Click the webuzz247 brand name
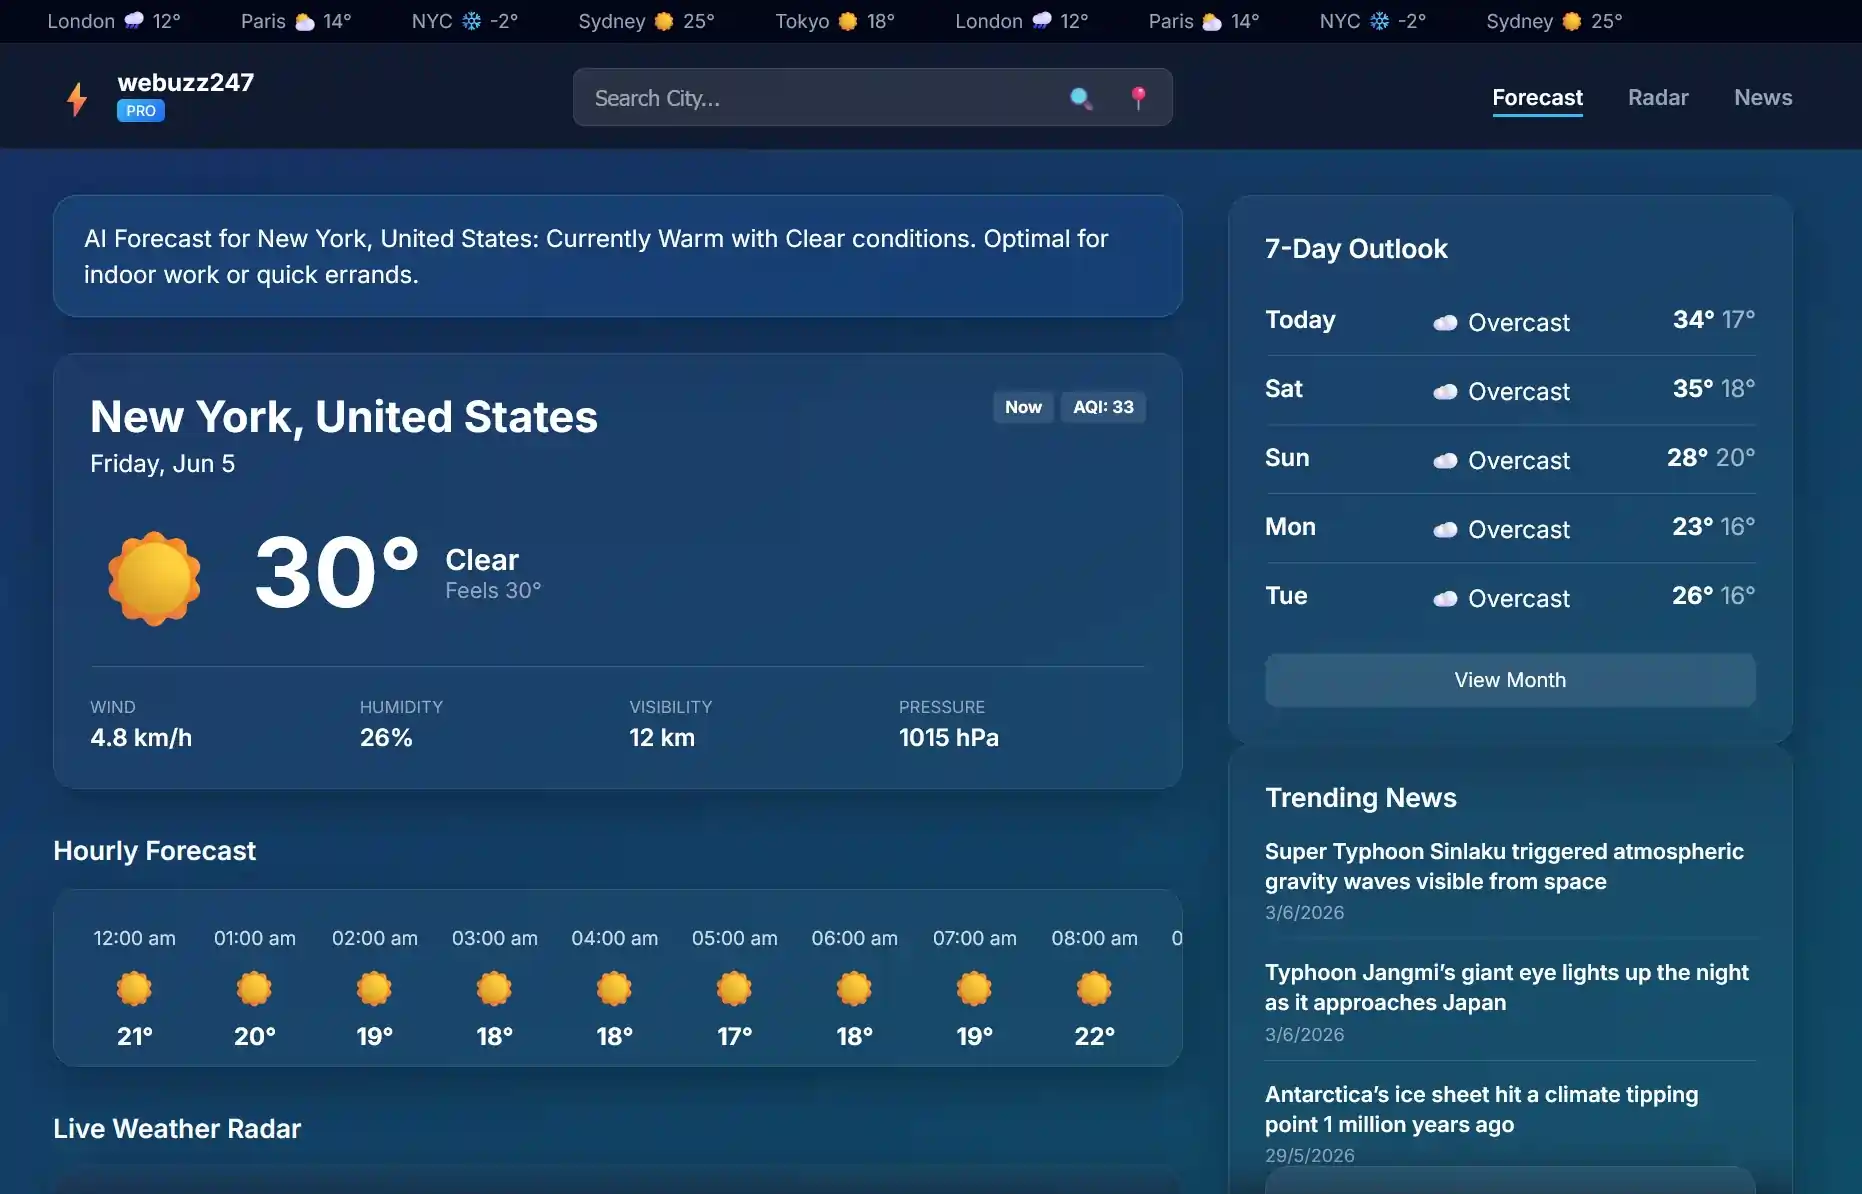 point(186,82)
